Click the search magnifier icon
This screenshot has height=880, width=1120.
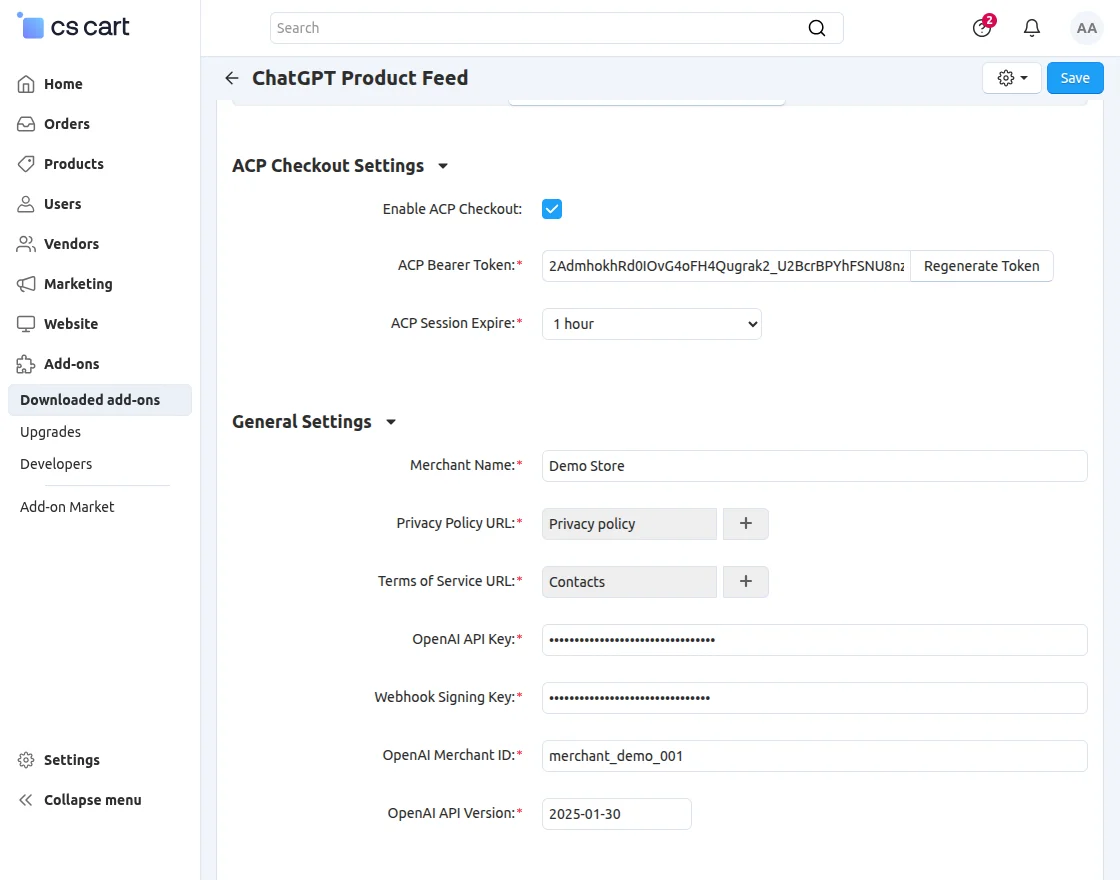(x=816, y=28)
